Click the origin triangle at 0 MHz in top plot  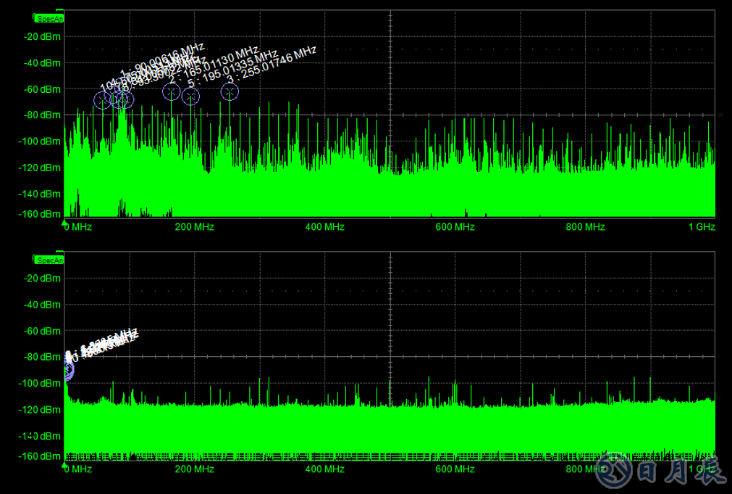tap(65, 221)
